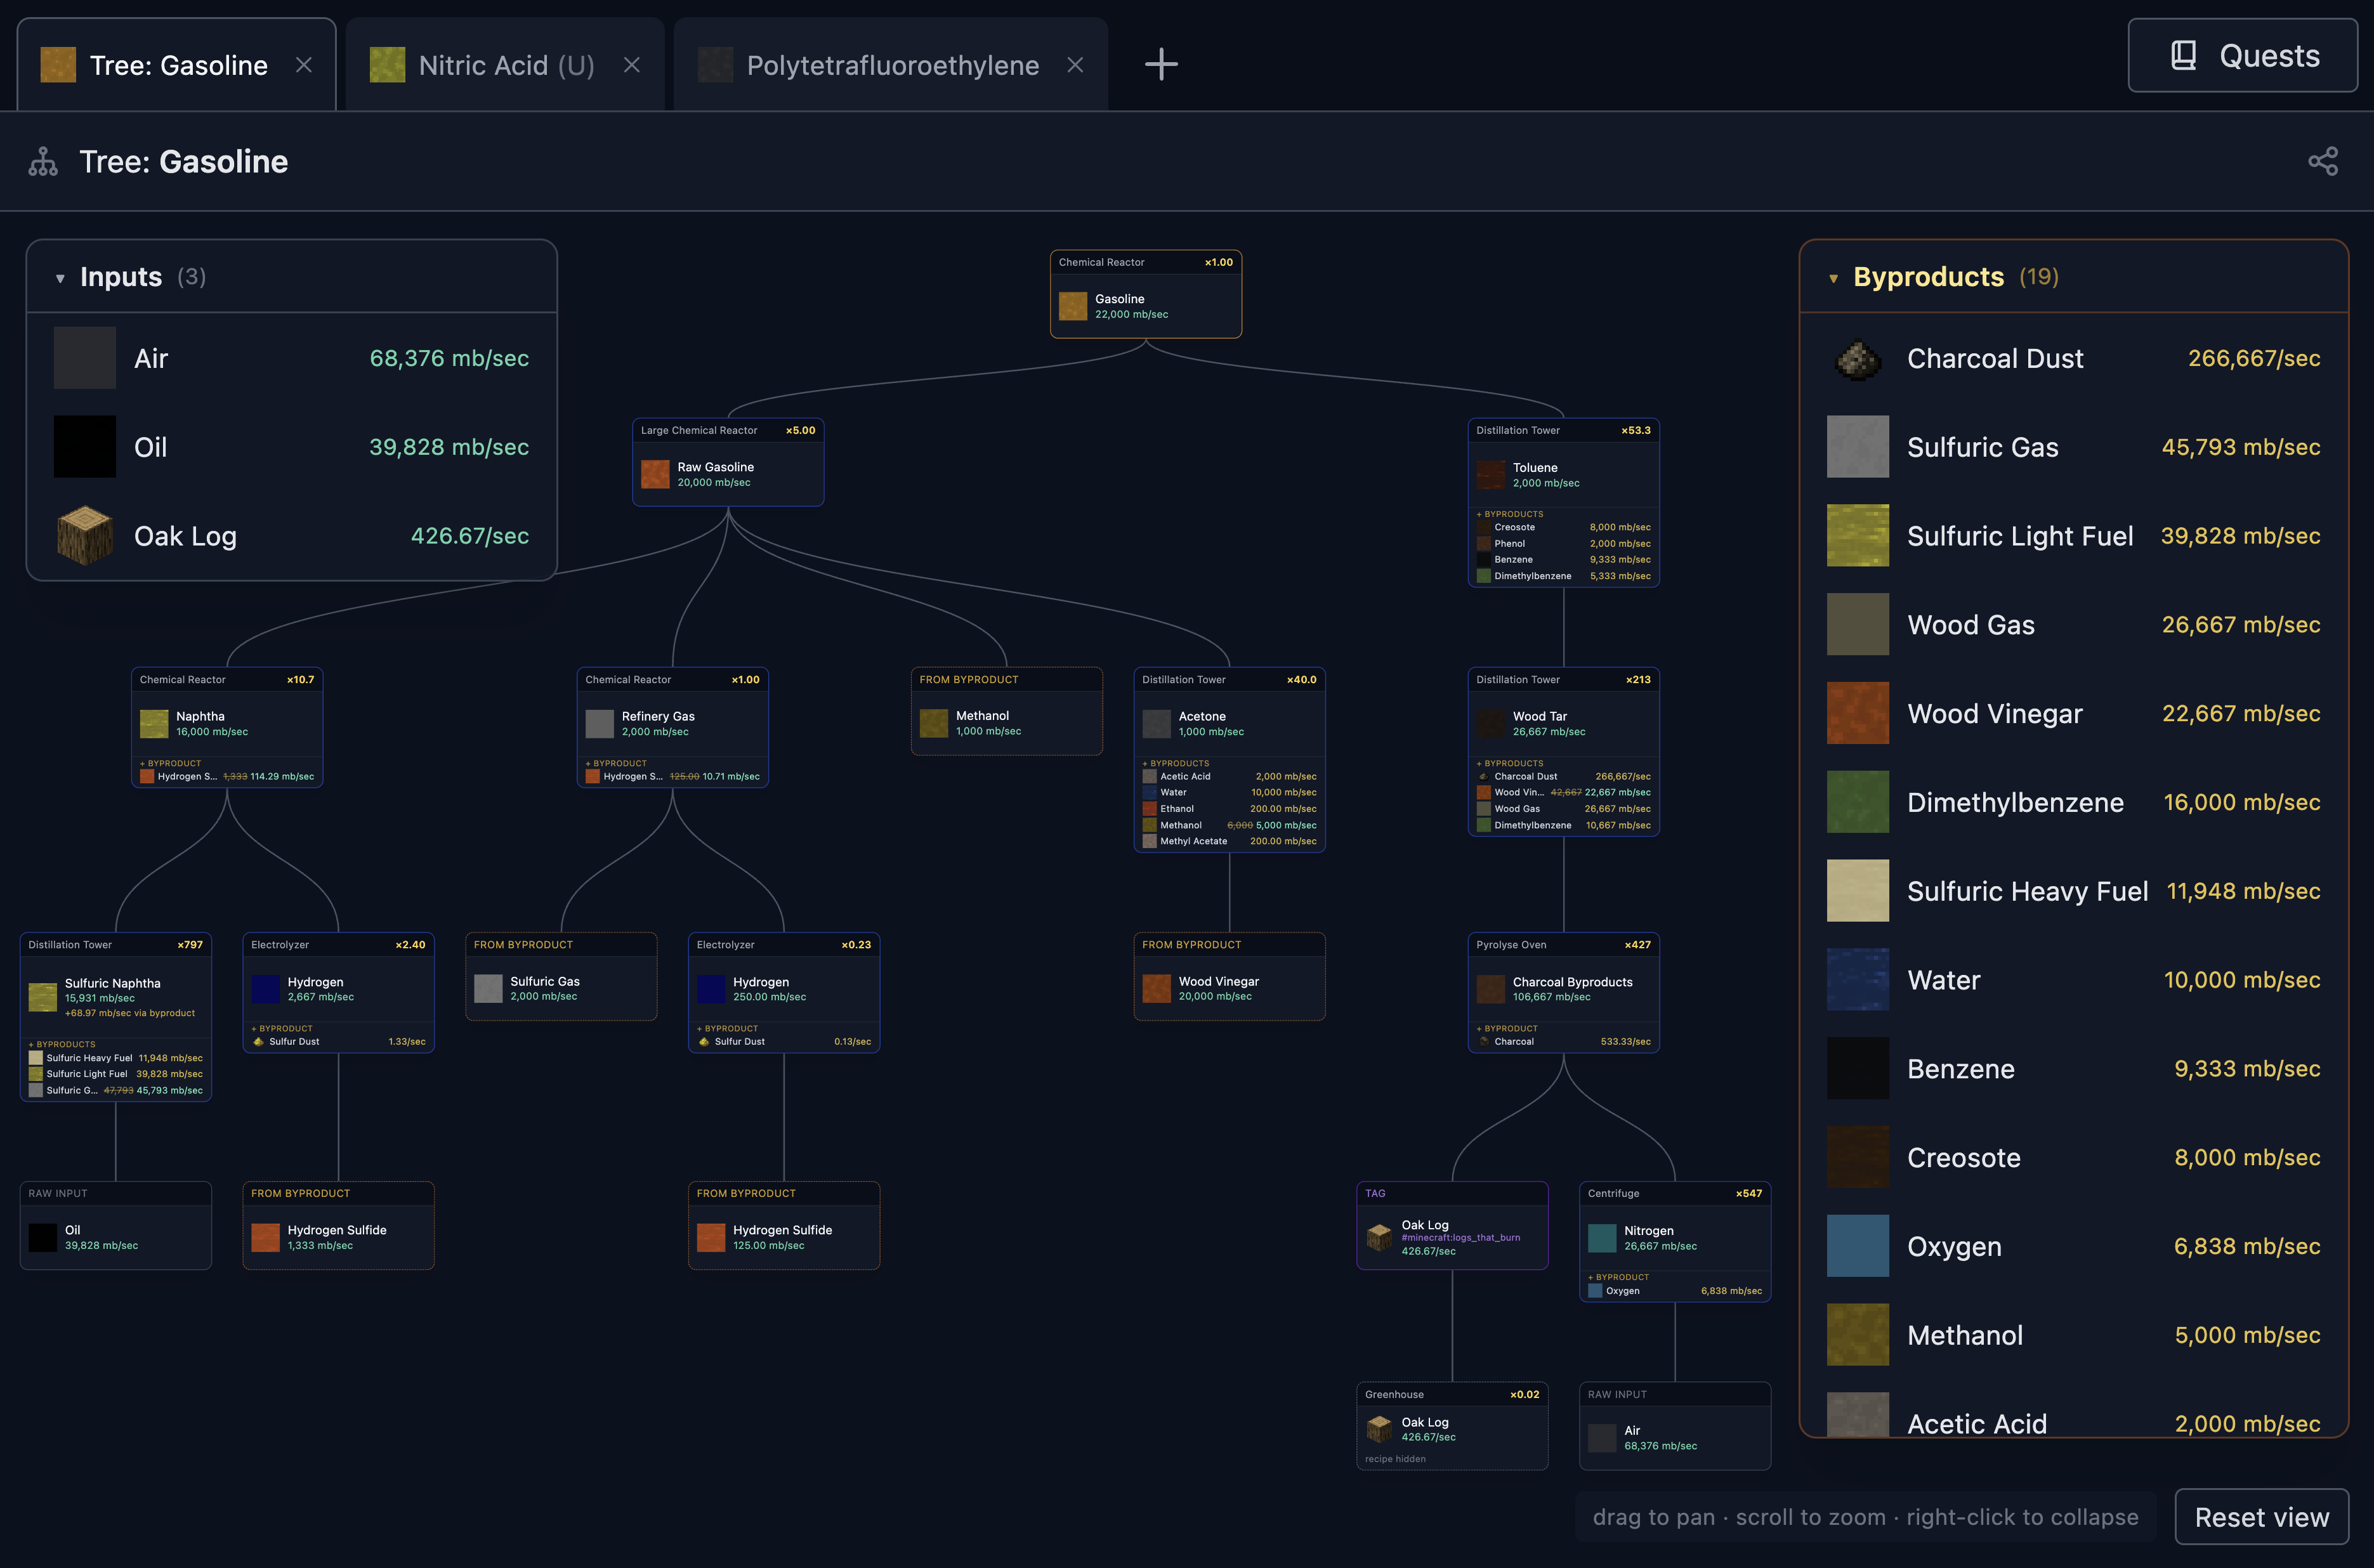Collapse the Byproducts panel
The height and width of the screenshot is (1568, 2374).
click(1833, 278)
